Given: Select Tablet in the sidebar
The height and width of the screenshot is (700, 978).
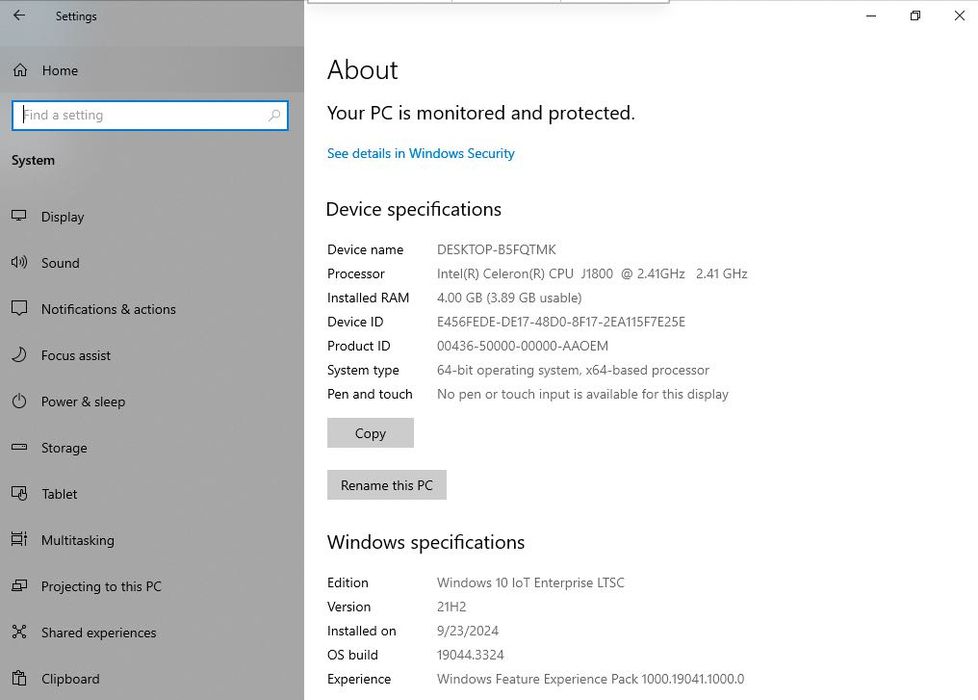Looking at the screenshot, I should click(x=152, y=493).
